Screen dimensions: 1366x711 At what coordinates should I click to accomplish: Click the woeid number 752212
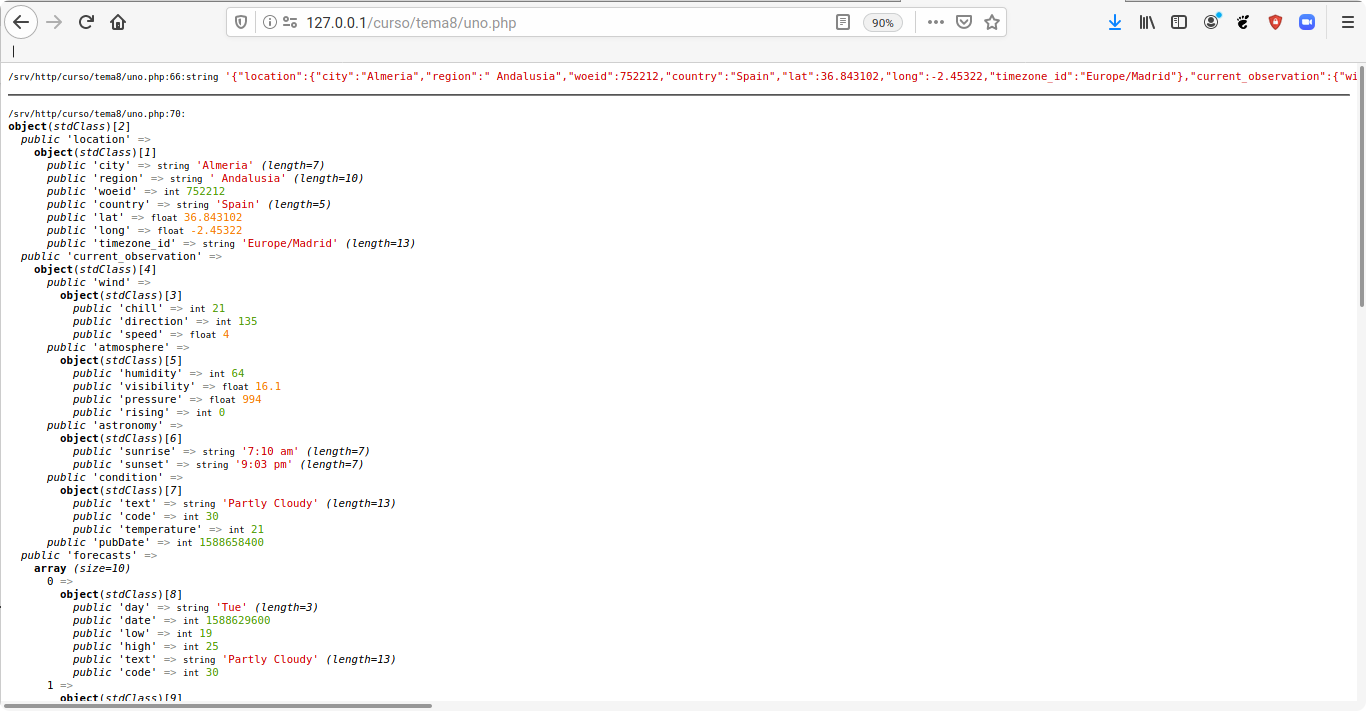click(205, 191)
